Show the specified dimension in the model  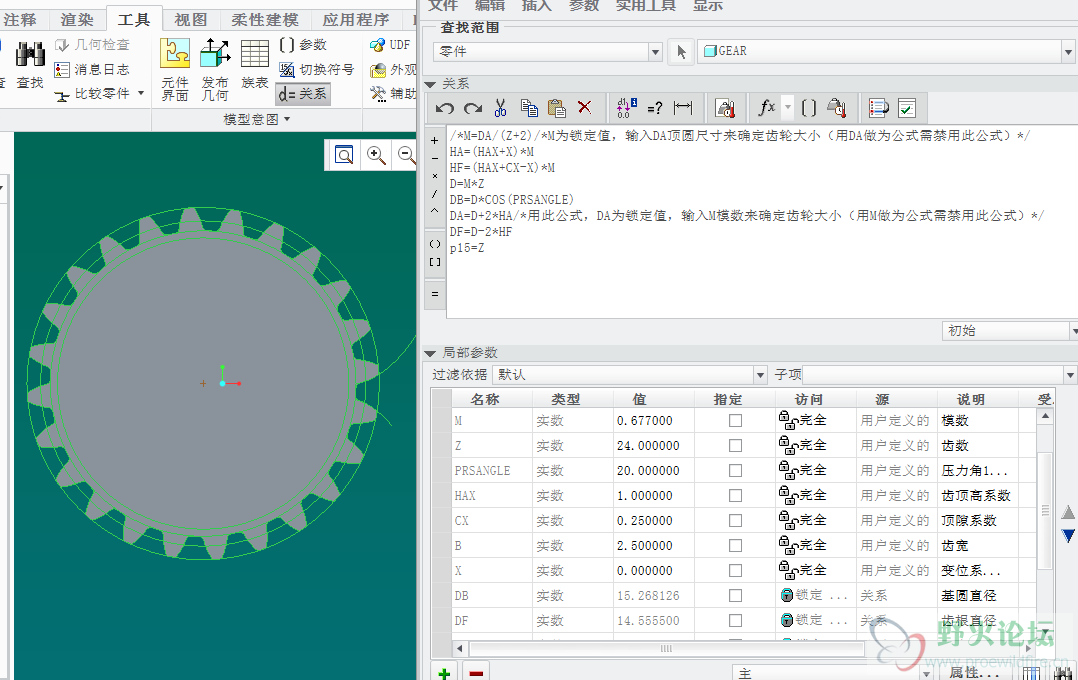point(683,108)
